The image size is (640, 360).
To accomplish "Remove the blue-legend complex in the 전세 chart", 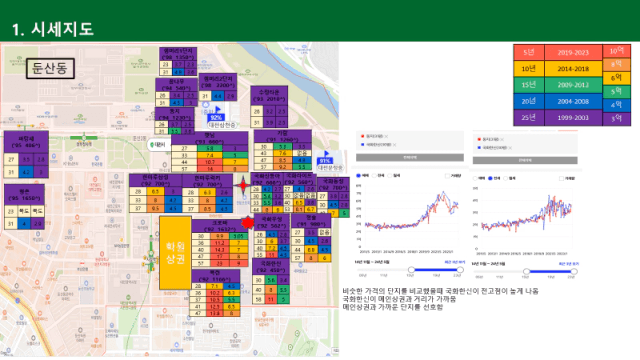I will pyautogui.click(x=510, y=148).
